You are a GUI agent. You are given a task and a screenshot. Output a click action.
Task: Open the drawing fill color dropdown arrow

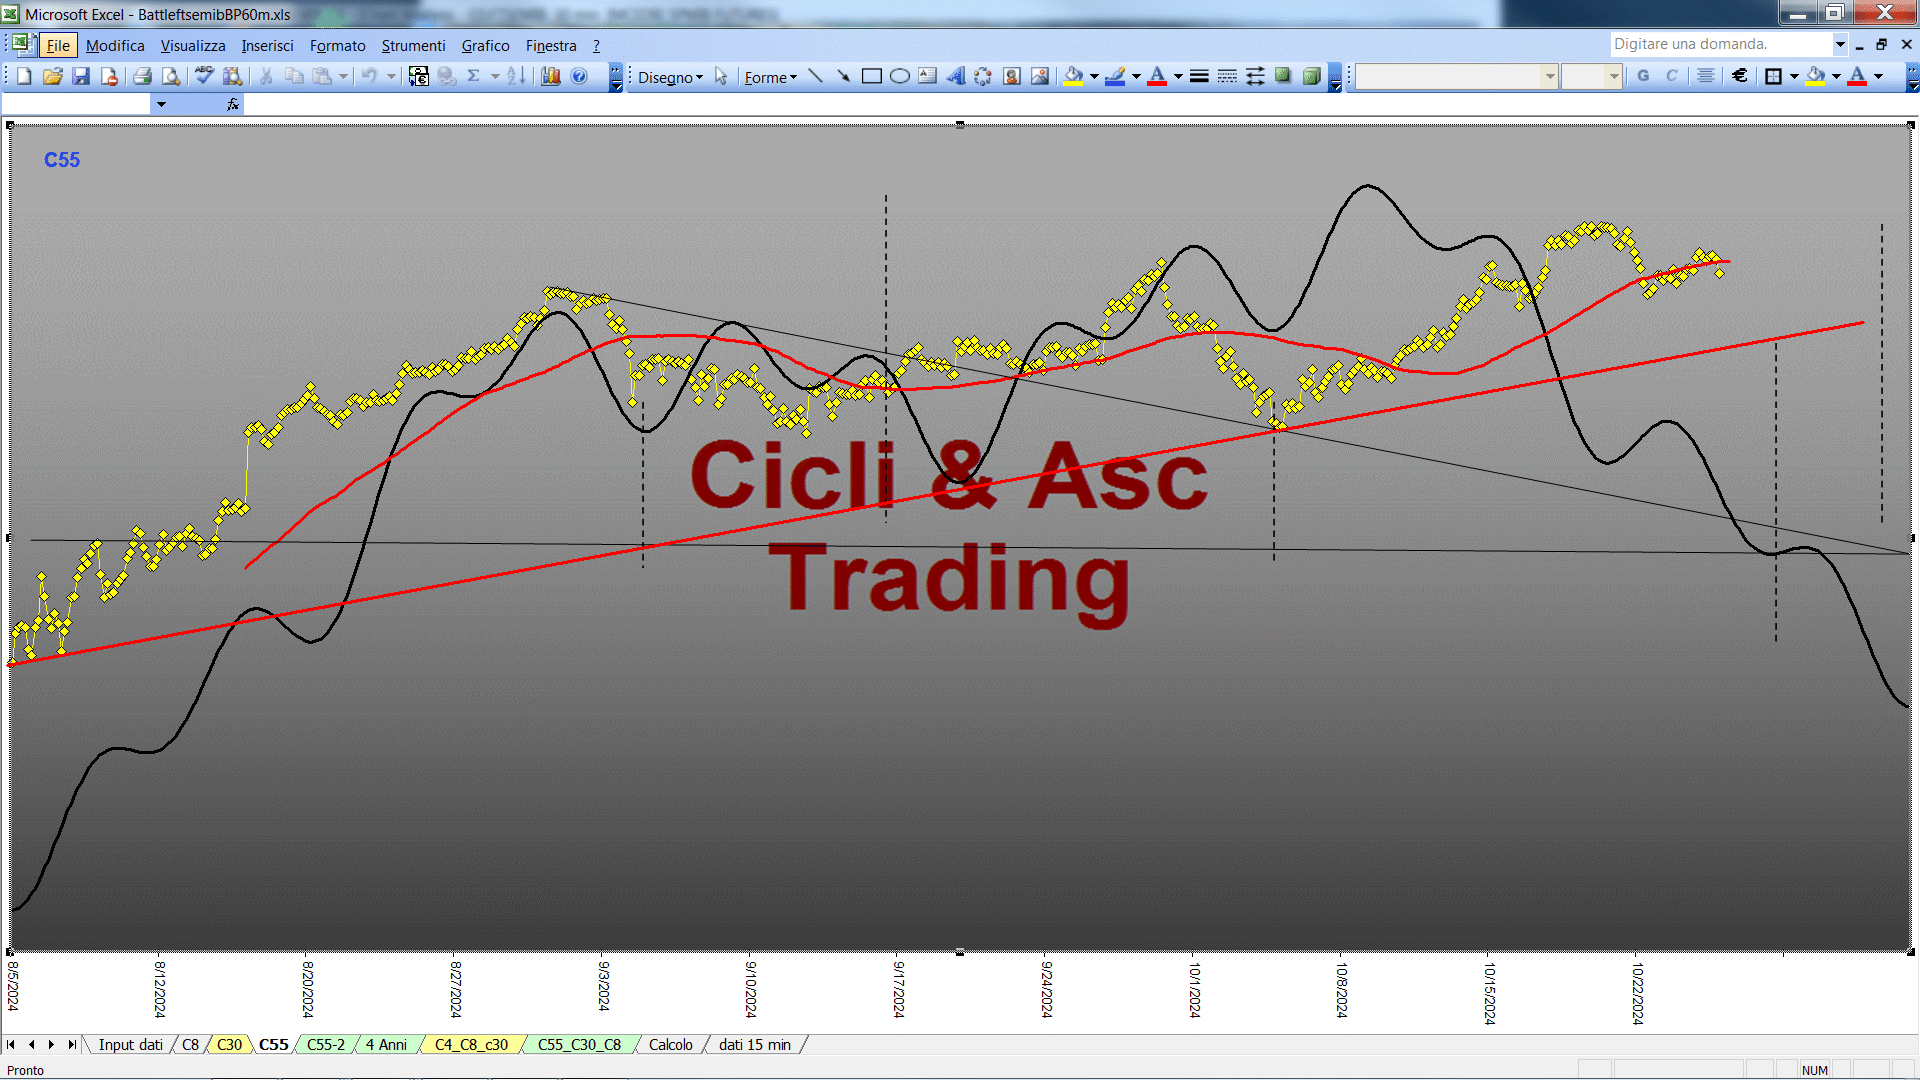(1094, 76)
